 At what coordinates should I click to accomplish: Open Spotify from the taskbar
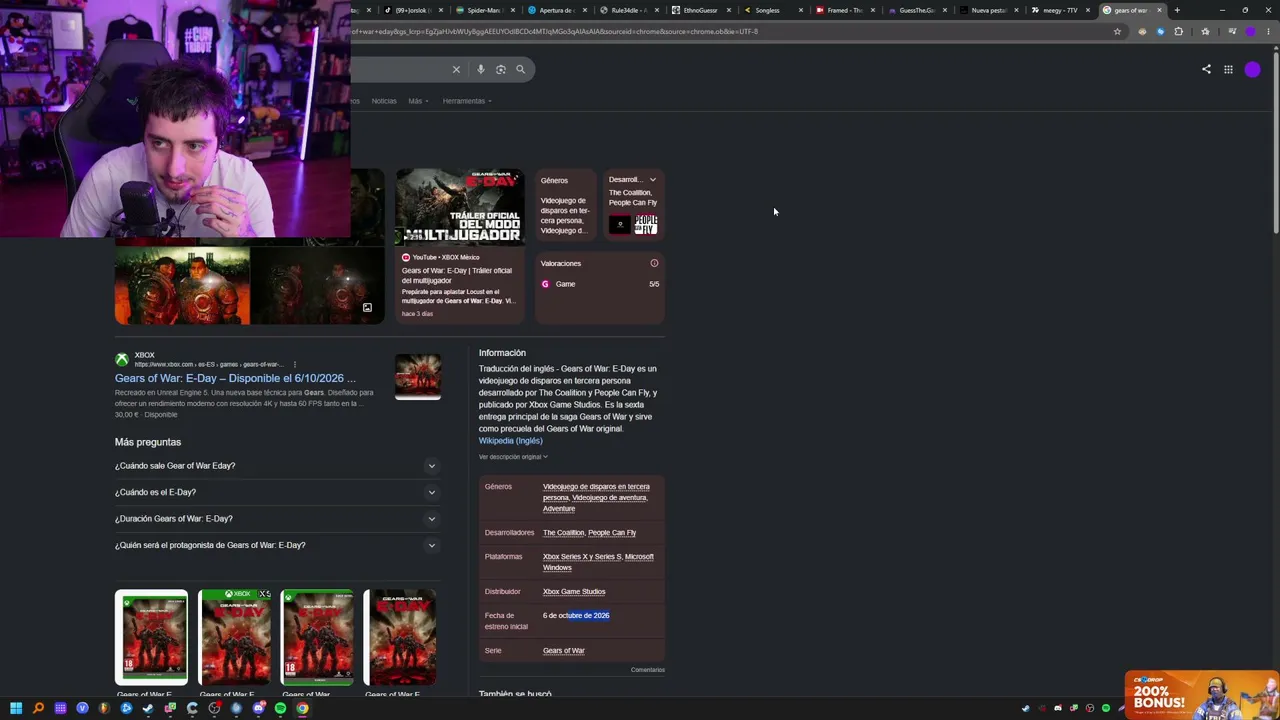[x=280, y=708]
